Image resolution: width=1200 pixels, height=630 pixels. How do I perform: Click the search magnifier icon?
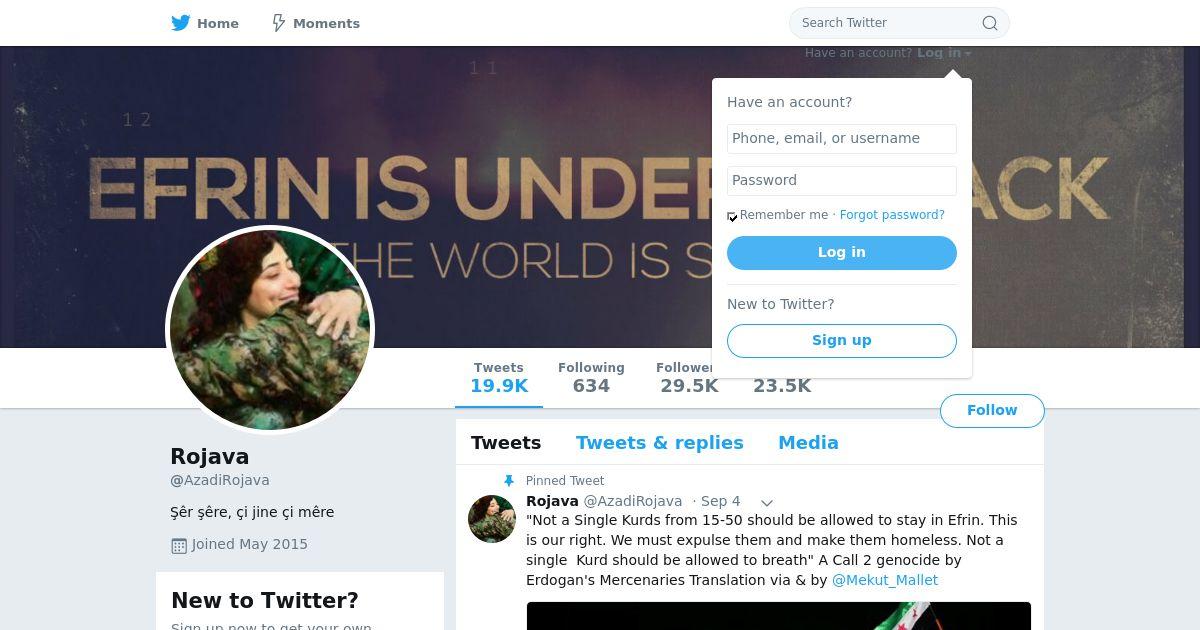pyautogui.click(x=989, y=23)
